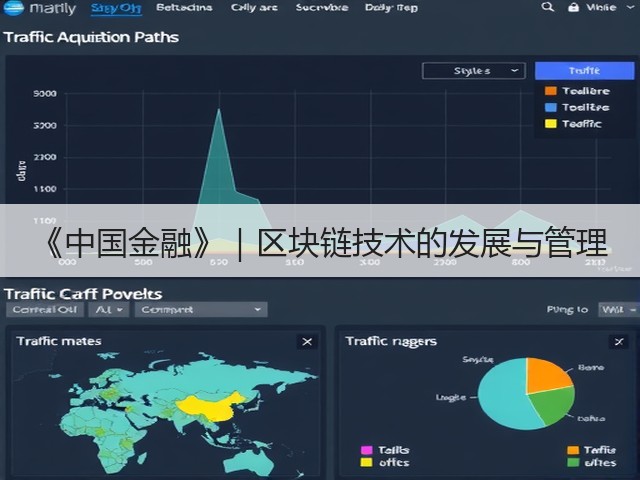Click the marily logo icon

tap(13, 8)
